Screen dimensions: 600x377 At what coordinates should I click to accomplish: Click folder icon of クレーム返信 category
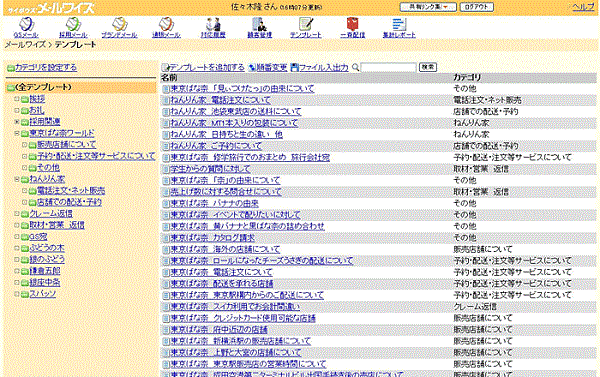click(x=25, y=214)
